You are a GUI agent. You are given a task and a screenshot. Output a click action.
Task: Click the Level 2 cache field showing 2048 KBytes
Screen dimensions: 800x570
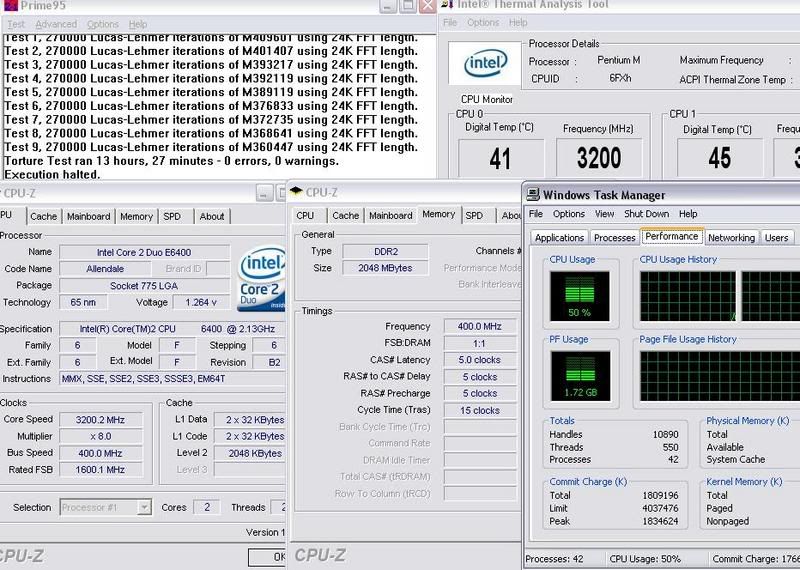click(x=250, y=453)
